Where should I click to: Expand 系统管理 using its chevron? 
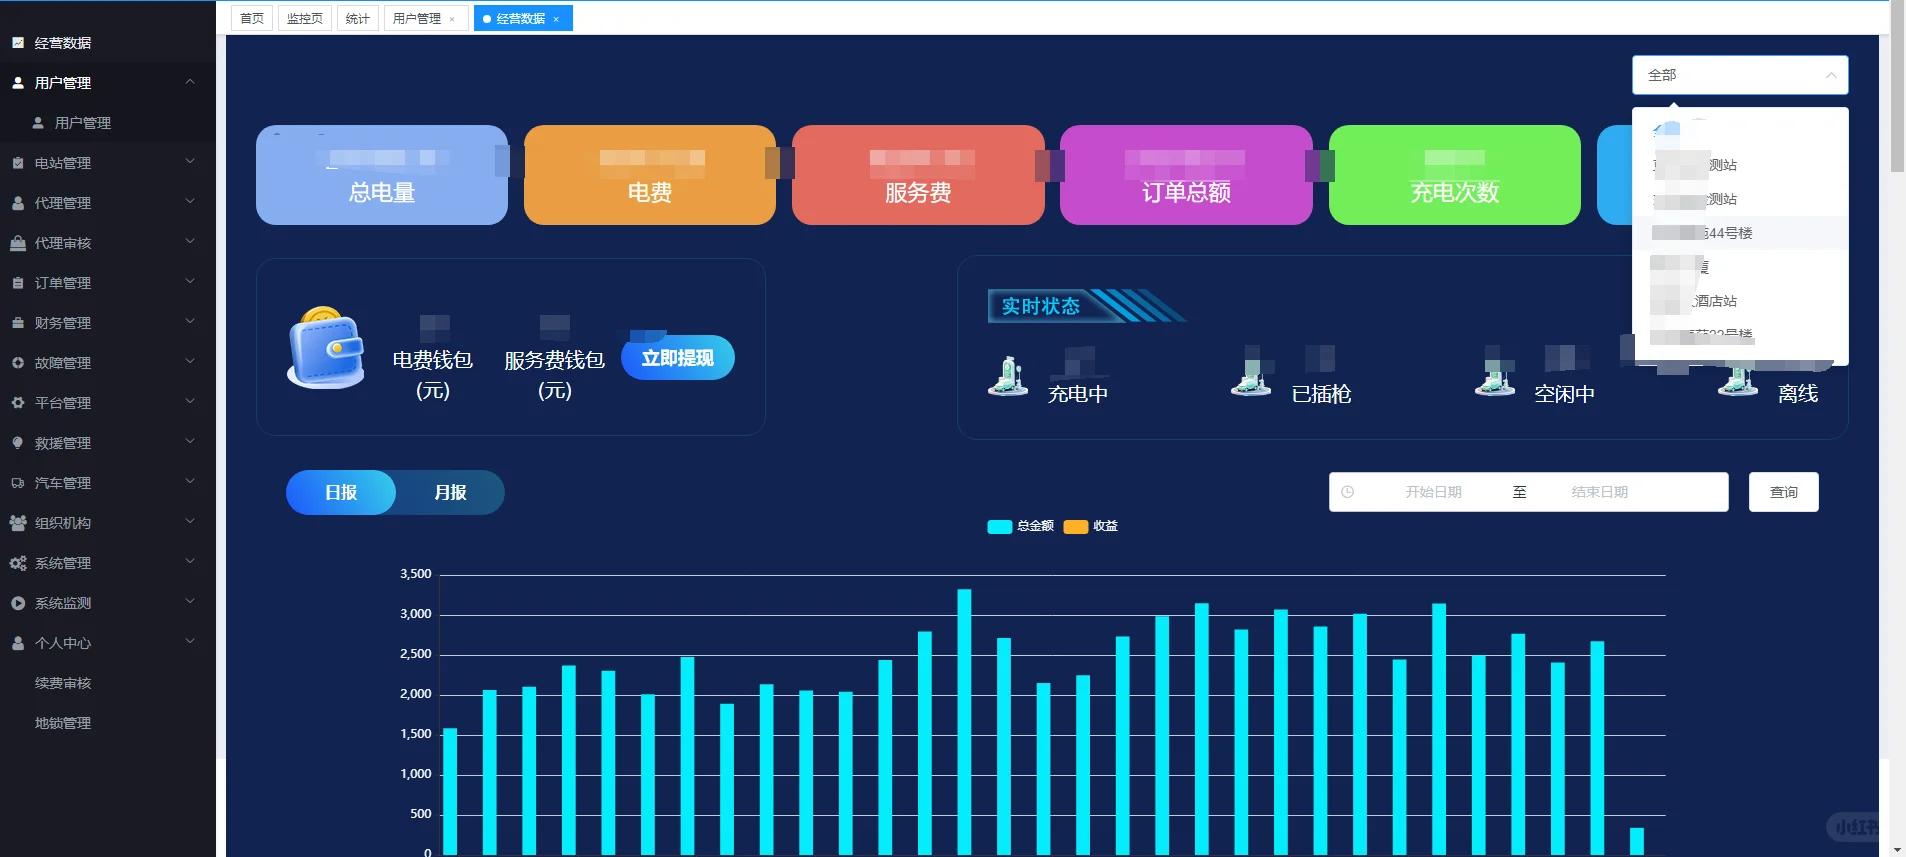tap(190, 562)
